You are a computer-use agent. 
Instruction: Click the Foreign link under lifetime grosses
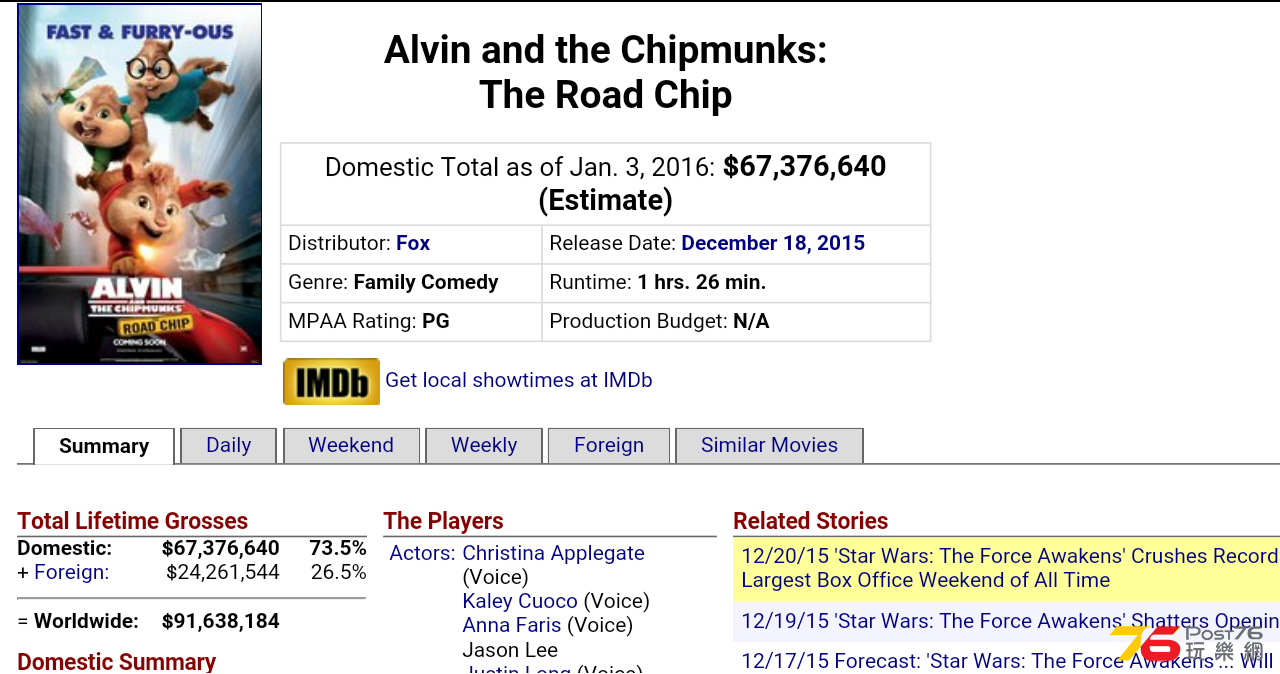pyautogui.click(x=72, y=572)
